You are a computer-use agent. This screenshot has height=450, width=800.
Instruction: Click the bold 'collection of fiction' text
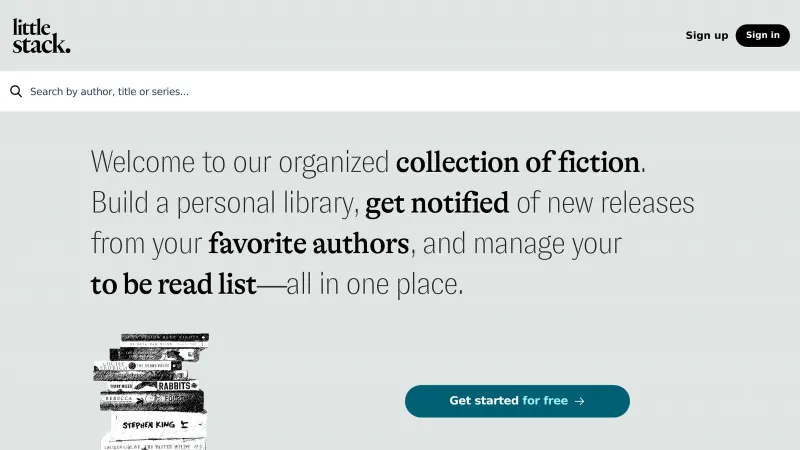click(517, 162)
